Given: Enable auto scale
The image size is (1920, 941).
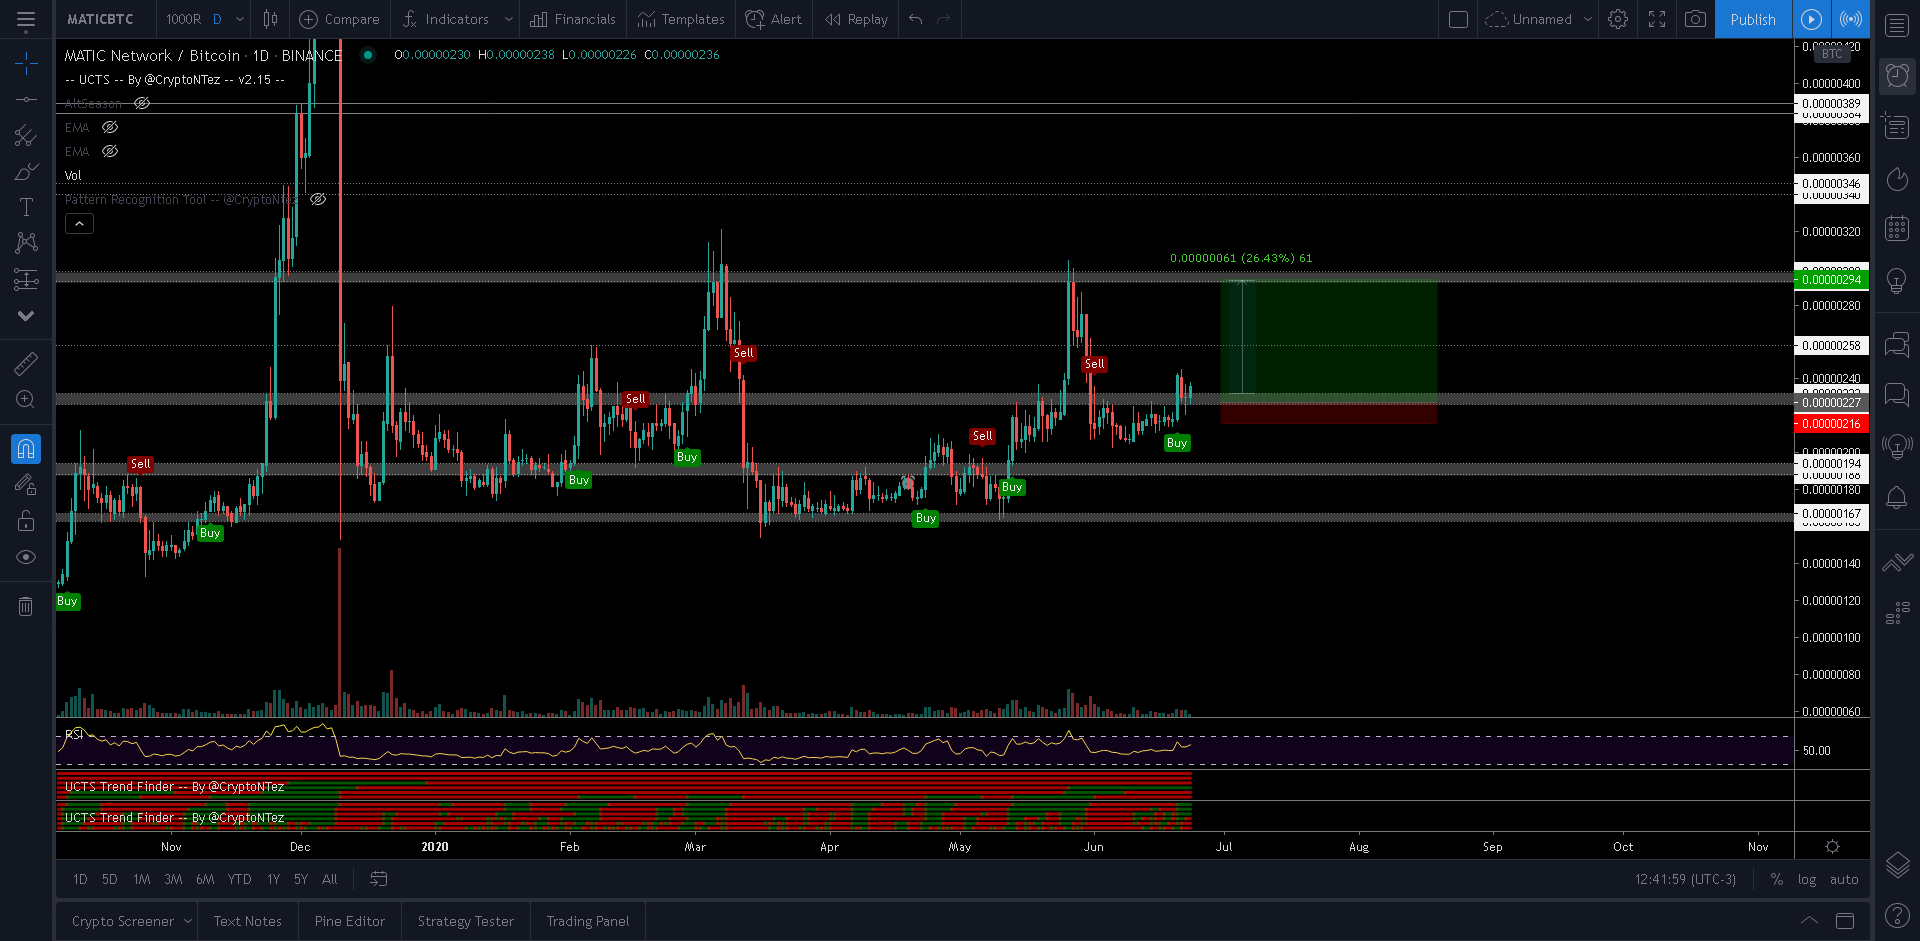Looking at the screenshot, I should click(x=1844, y=879).
